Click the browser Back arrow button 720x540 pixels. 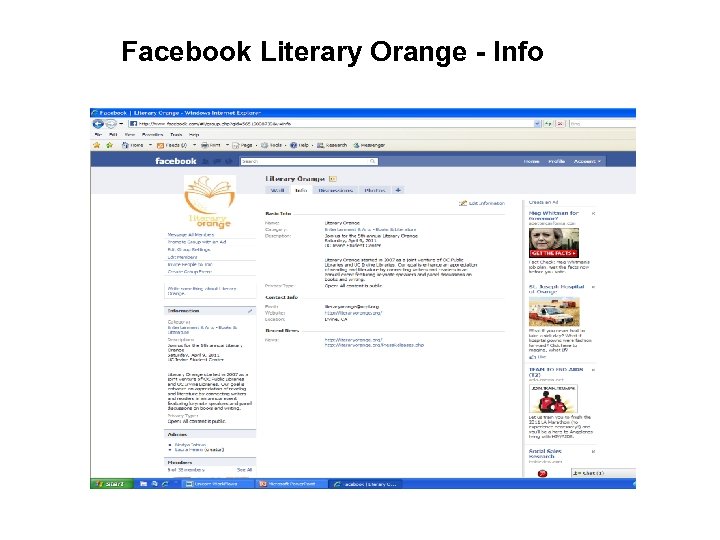pos(98,124)
